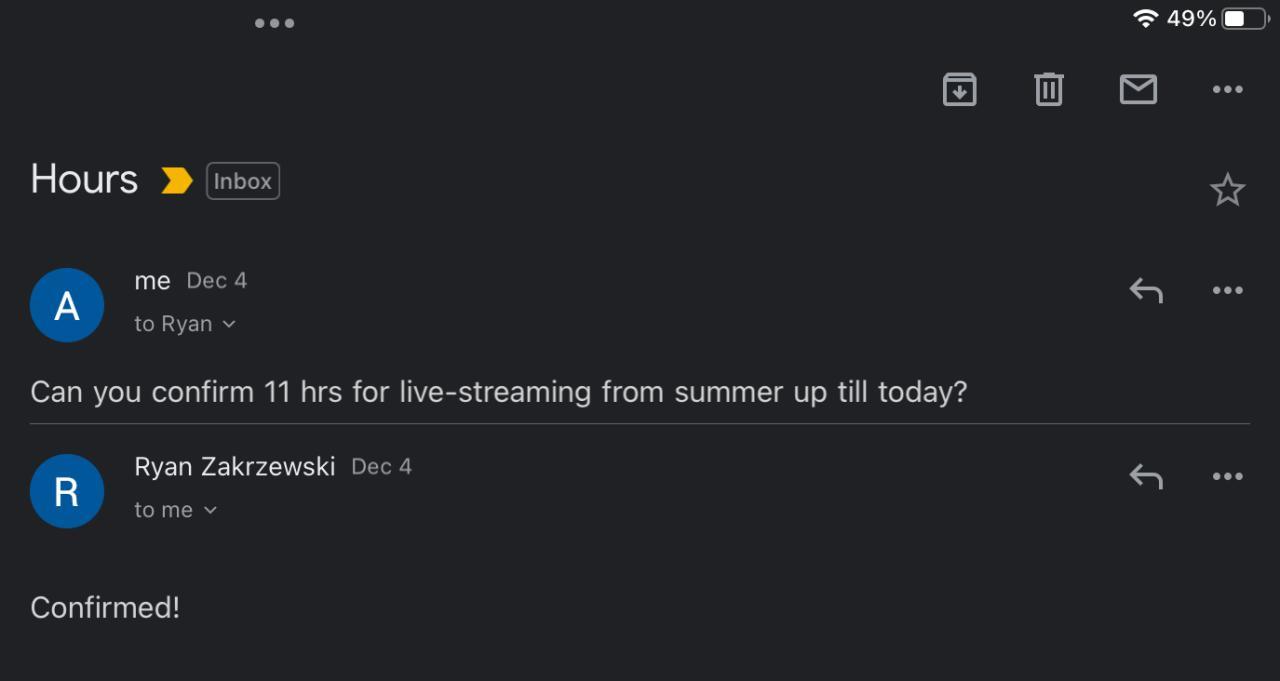Toggle the yellow importance marker
Viewport: 1280px width, 681px height.
click(177, 181)
